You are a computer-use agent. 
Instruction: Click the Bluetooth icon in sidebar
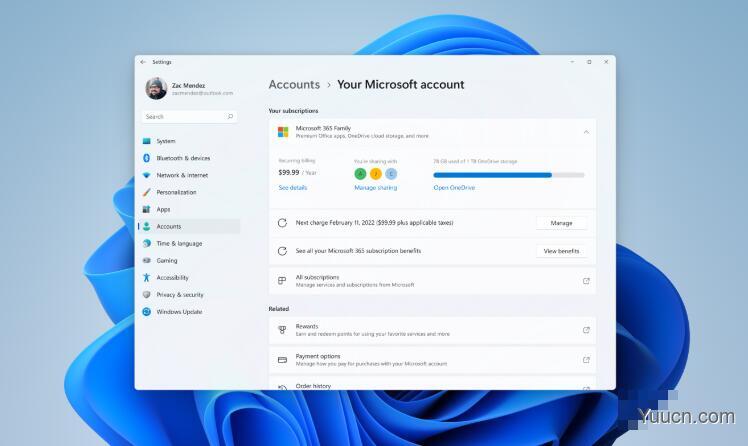[x=146, y=158]
